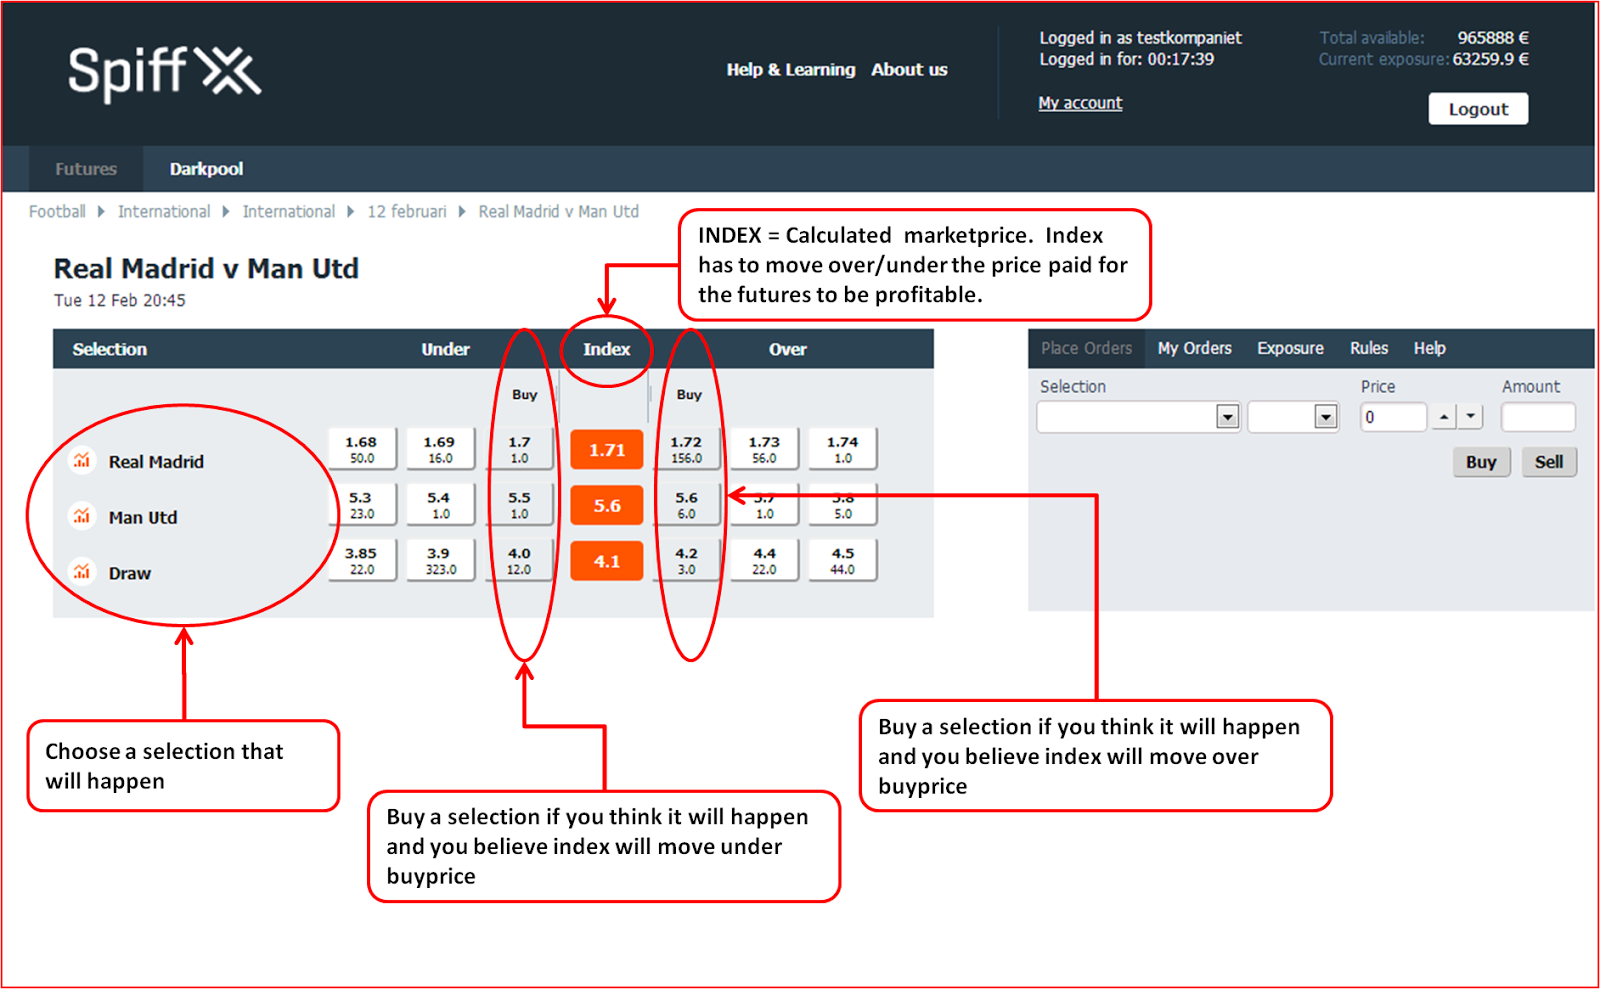Select Draw under buy price 4.0
This screenshot has width=1600, height=989.
tap(519, 561)
